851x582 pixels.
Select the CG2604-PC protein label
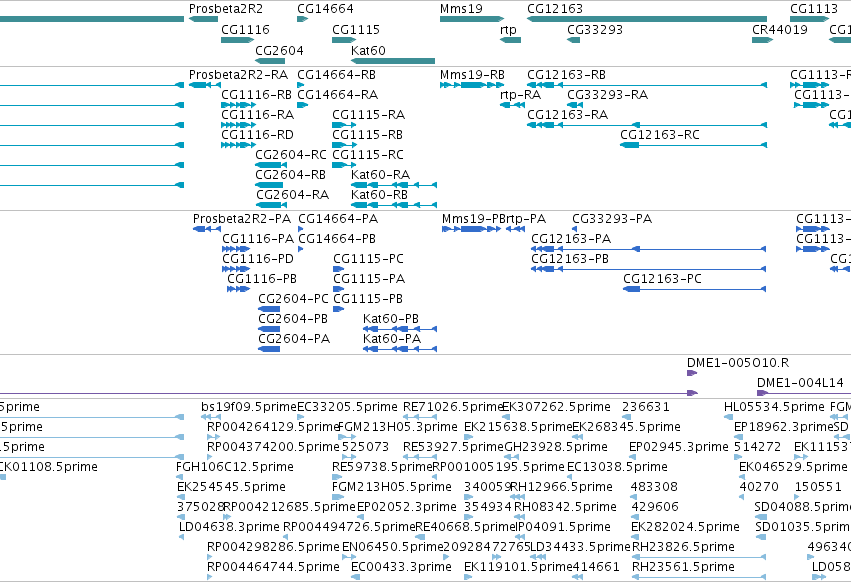pyautogui.click(x=294, y=299)
